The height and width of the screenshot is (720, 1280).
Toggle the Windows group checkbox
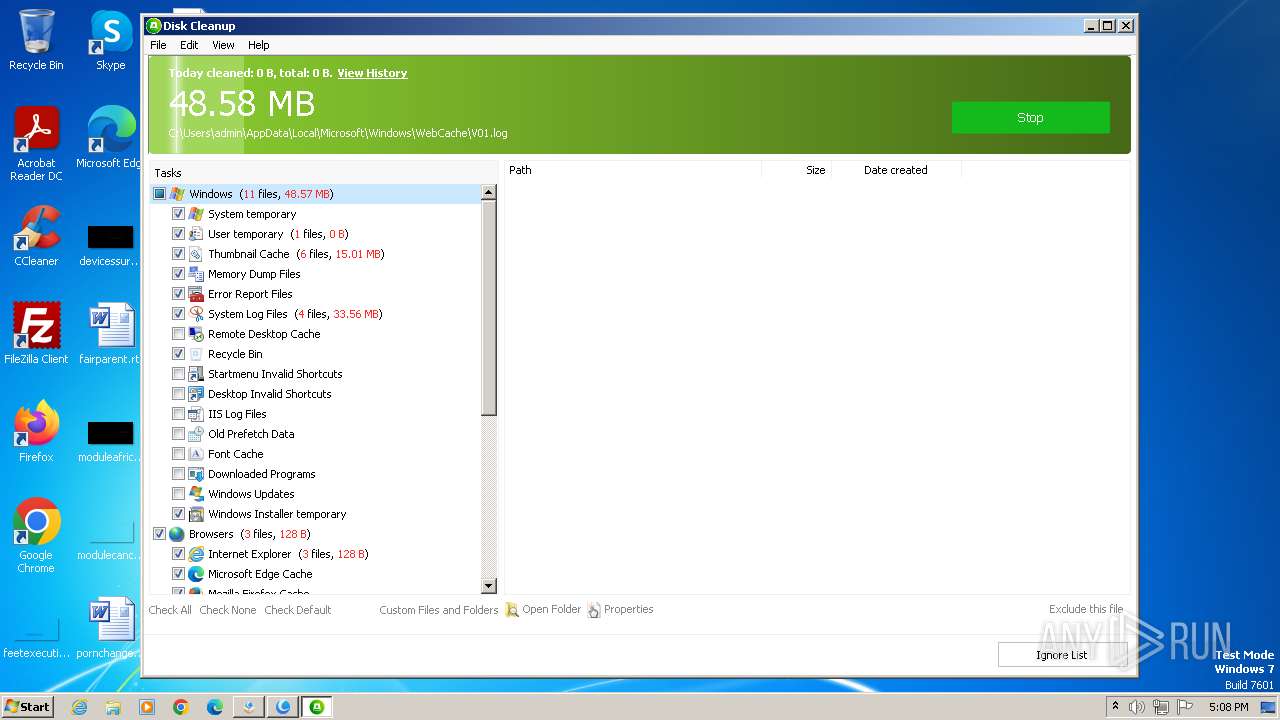[x=159, y=194]
